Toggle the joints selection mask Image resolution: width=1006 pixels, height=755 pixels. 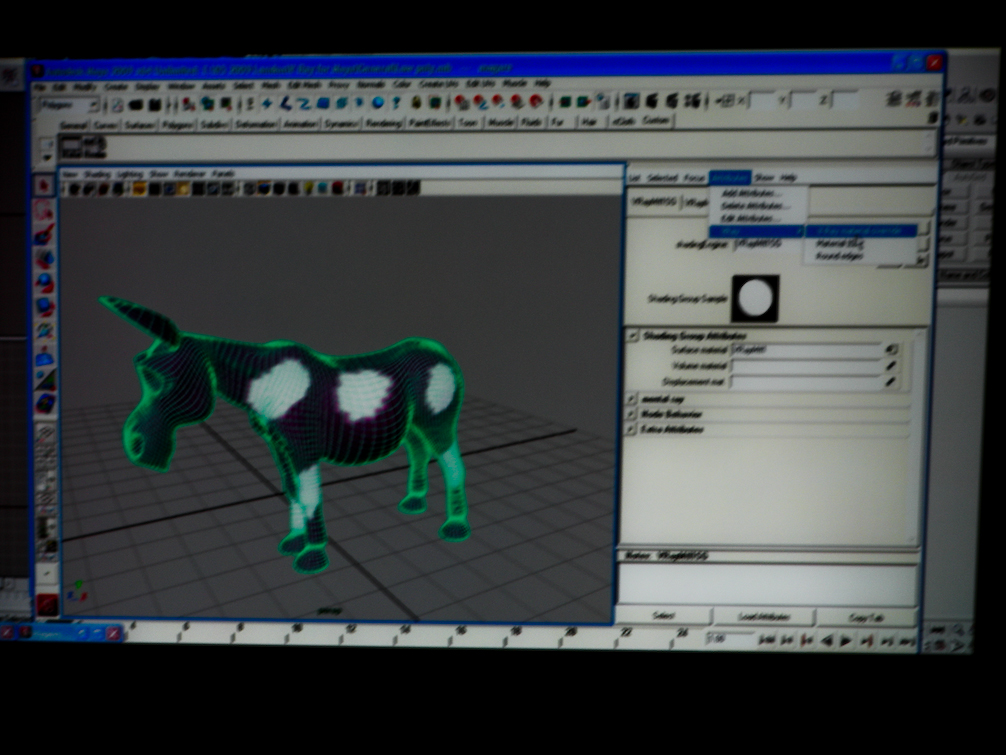tap(286, 103)
